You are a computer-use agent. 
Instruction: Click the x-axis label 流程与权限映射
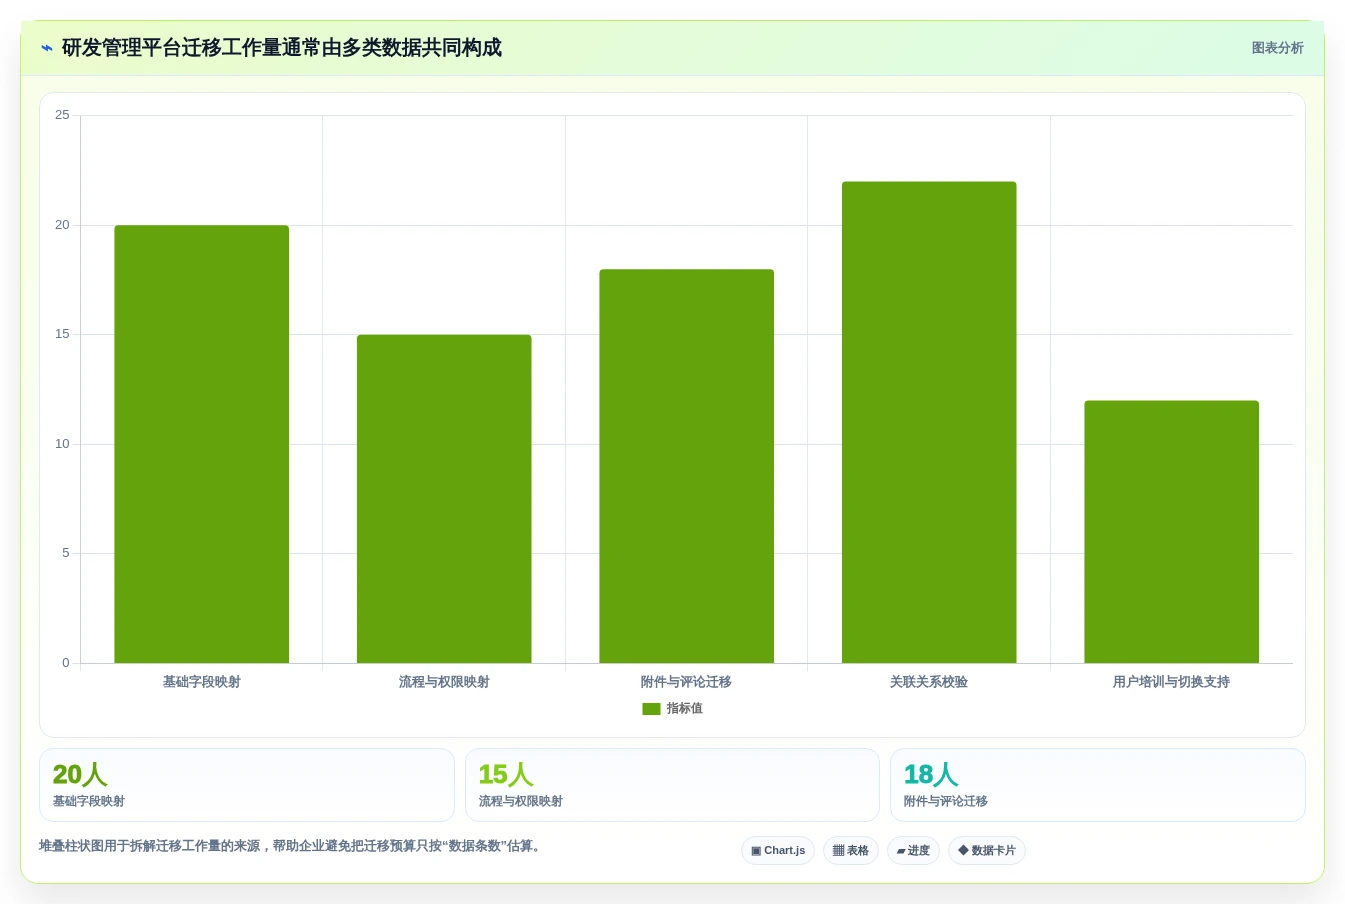tap(444, 682)
